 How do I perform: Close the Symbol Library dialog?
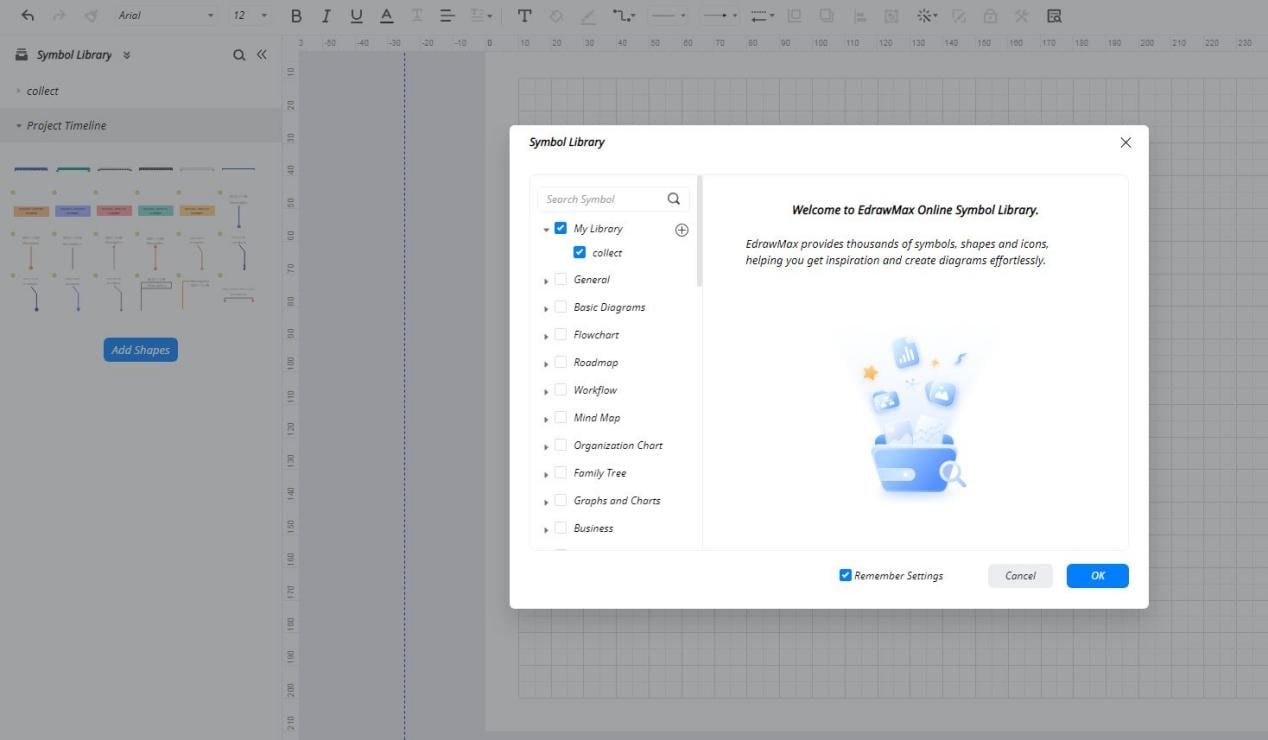click(1125, 143)
